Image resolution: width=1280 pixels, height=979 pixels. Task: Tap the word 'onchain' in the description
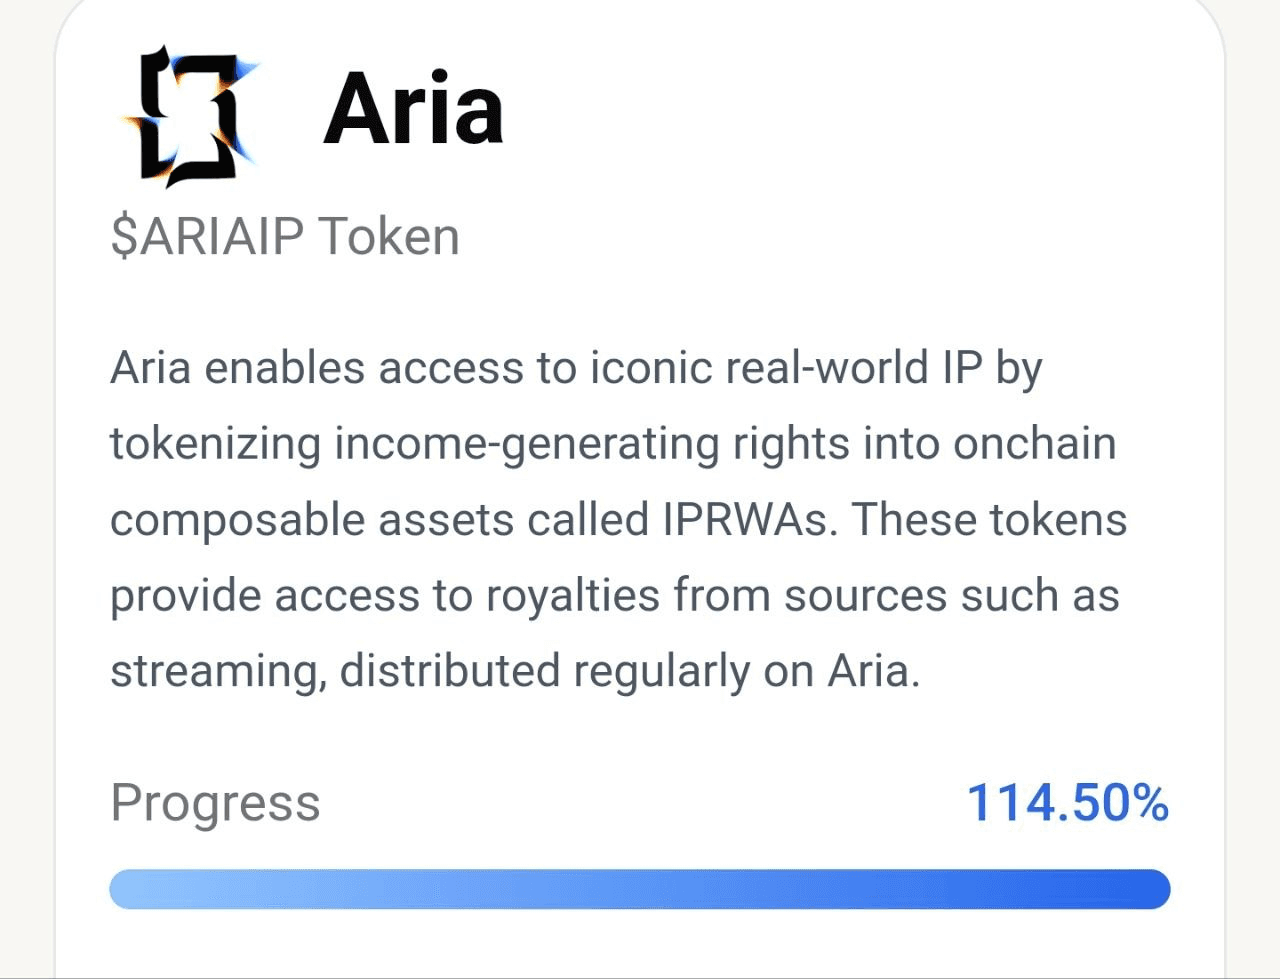tap(1034, 444)
